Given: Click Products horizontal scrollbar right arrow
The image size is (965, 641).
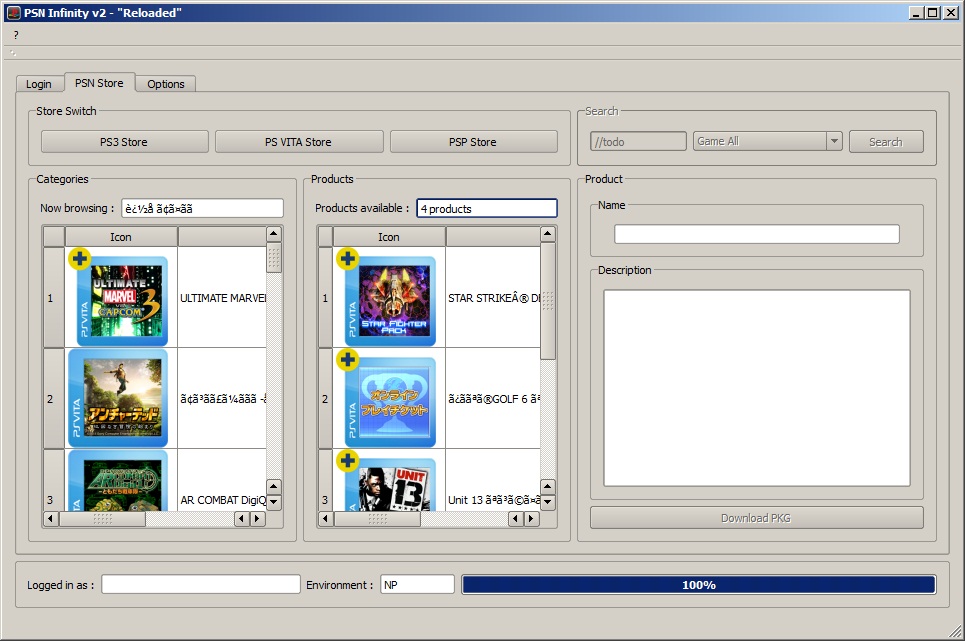Looking at the screenshot, I should click(x=532, y=519).
